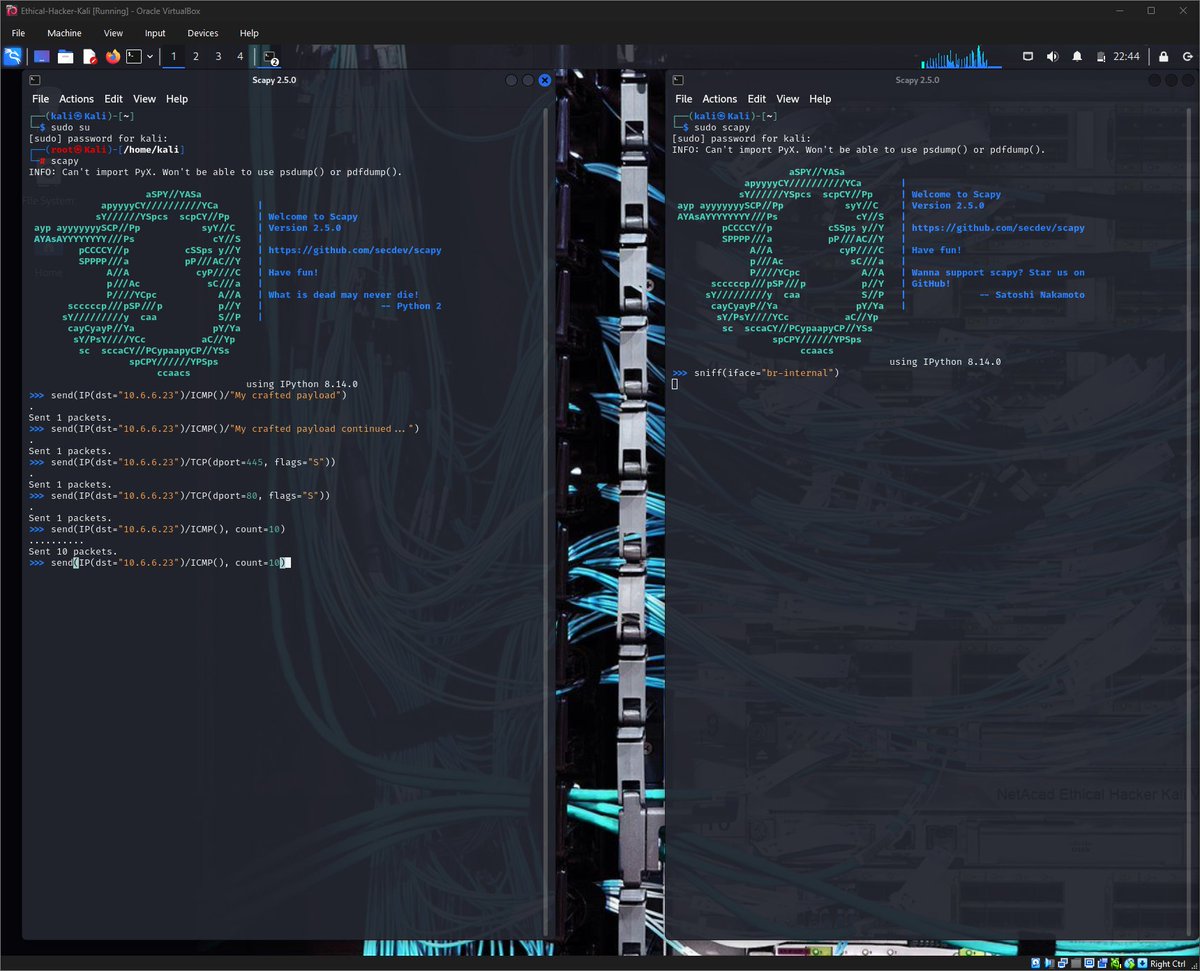Click the volume speaker icon
Image resolution: width=1200 pixels, height=971 pixels.
(1052, 57)
